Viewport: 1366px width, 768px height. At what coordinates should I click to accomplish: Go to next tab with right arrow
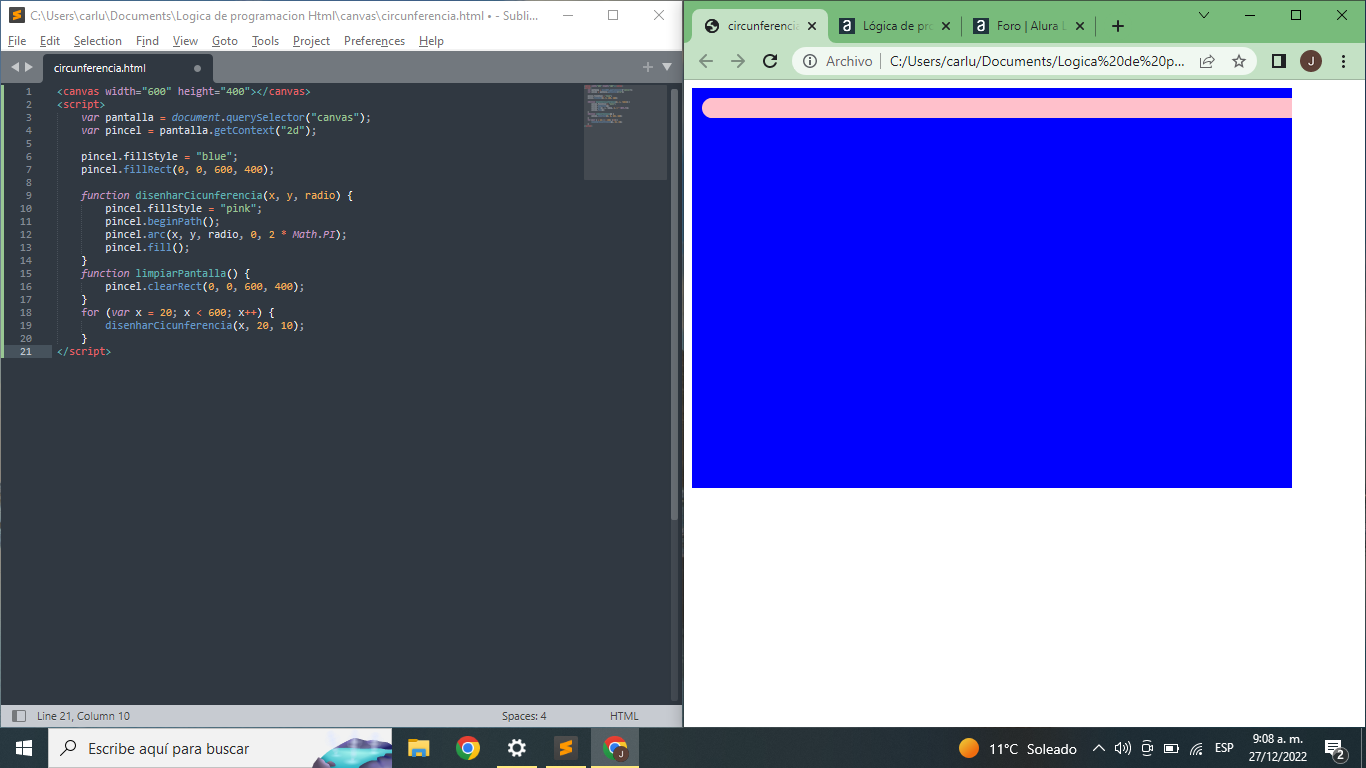[x=28, y=68]
